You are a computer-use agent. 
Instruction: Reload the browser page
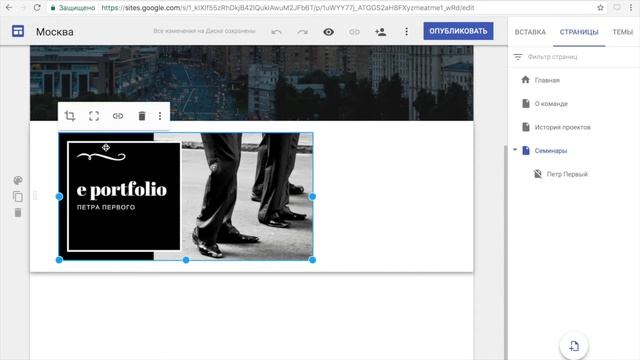pos(37,7)
